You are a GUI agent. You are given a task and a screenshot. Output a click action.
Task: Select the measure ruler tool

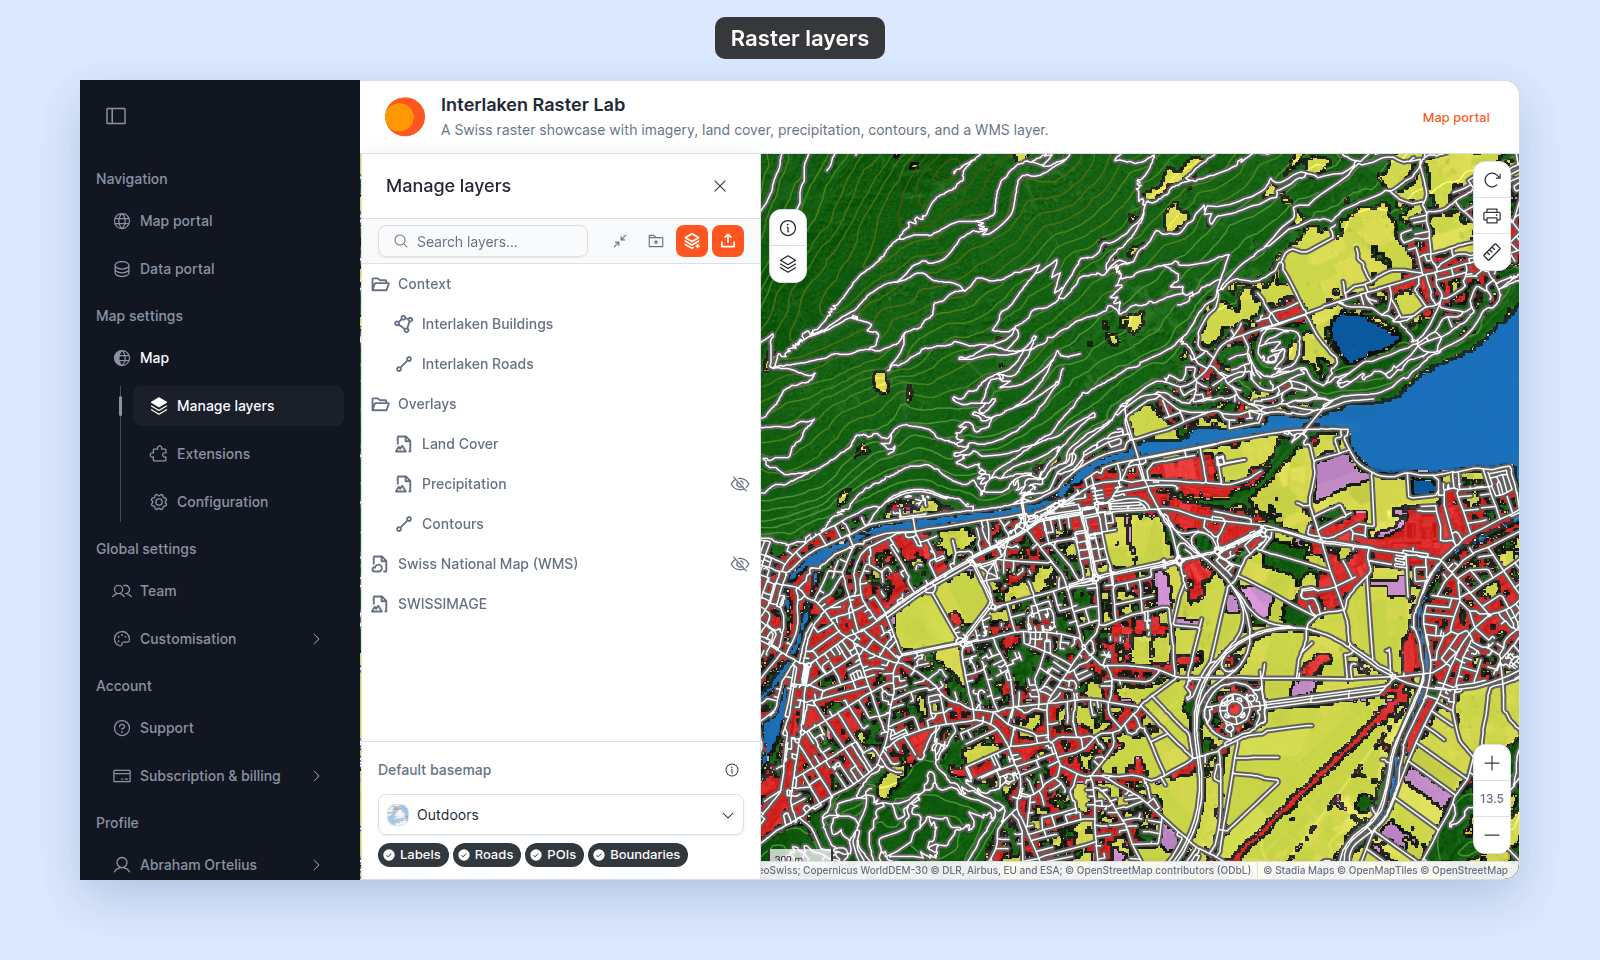pos(1492,252)
